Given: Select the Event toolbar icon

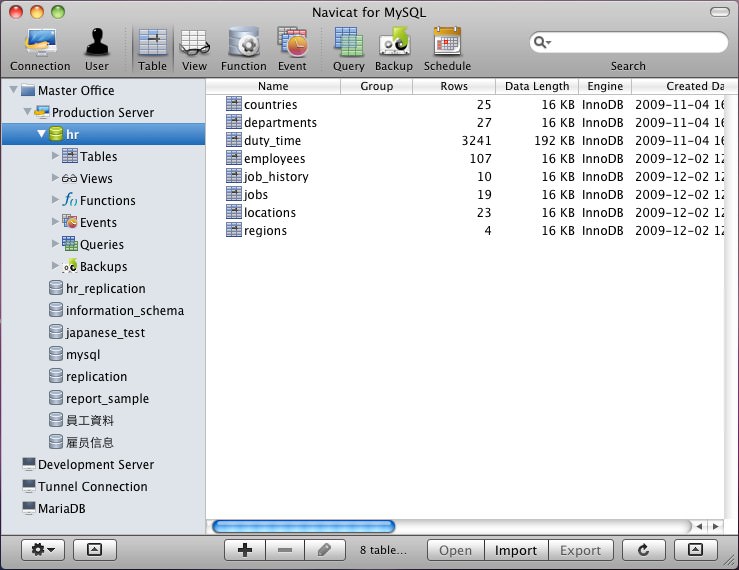Looking at the screenshot, I should [292, 49].
